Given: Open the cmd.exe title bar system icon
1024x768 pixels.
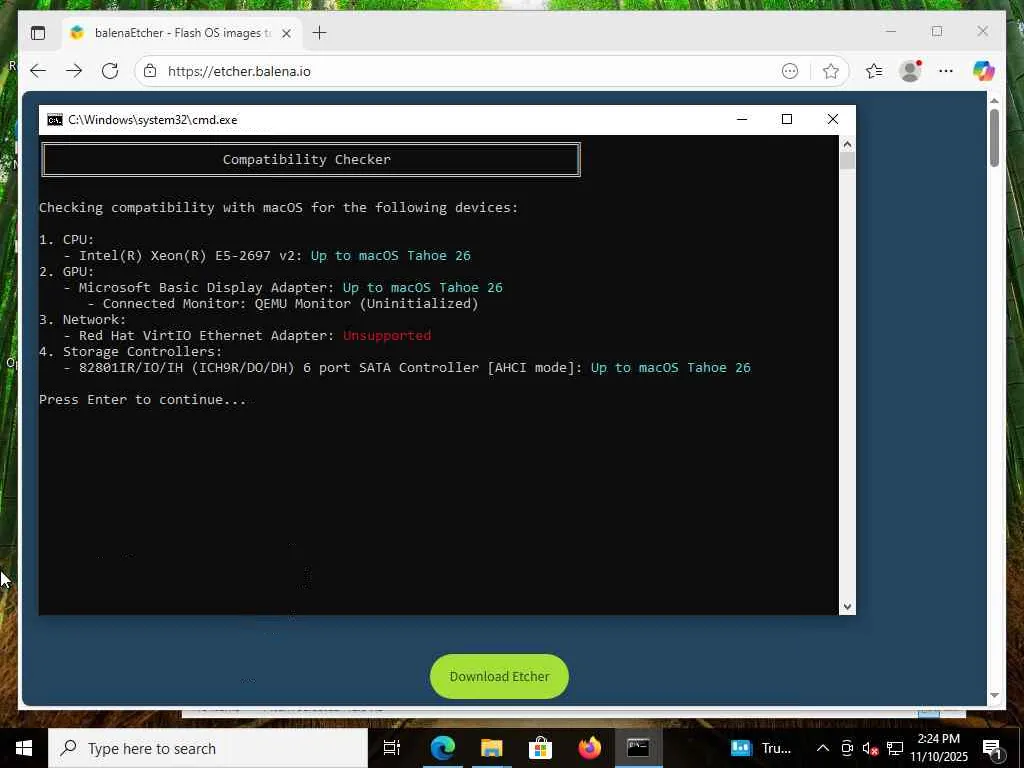Looking at the screenshot, I should click(x=55, y=120).
